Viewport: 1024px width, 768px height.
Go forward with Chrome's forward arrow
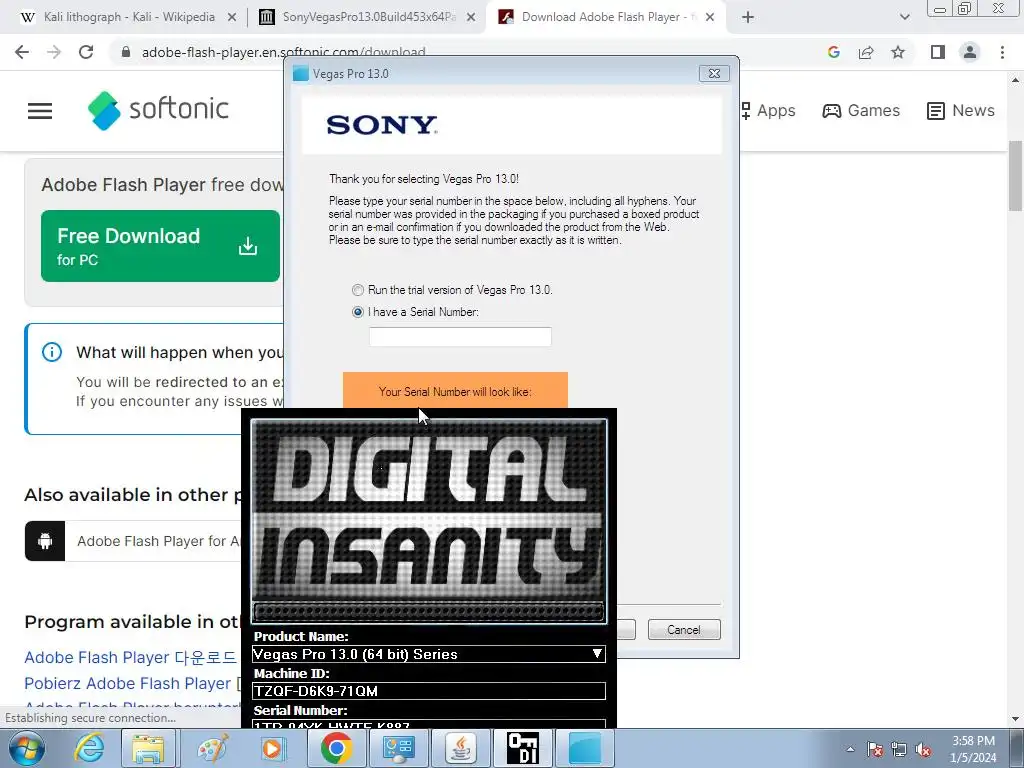(54, 52)
